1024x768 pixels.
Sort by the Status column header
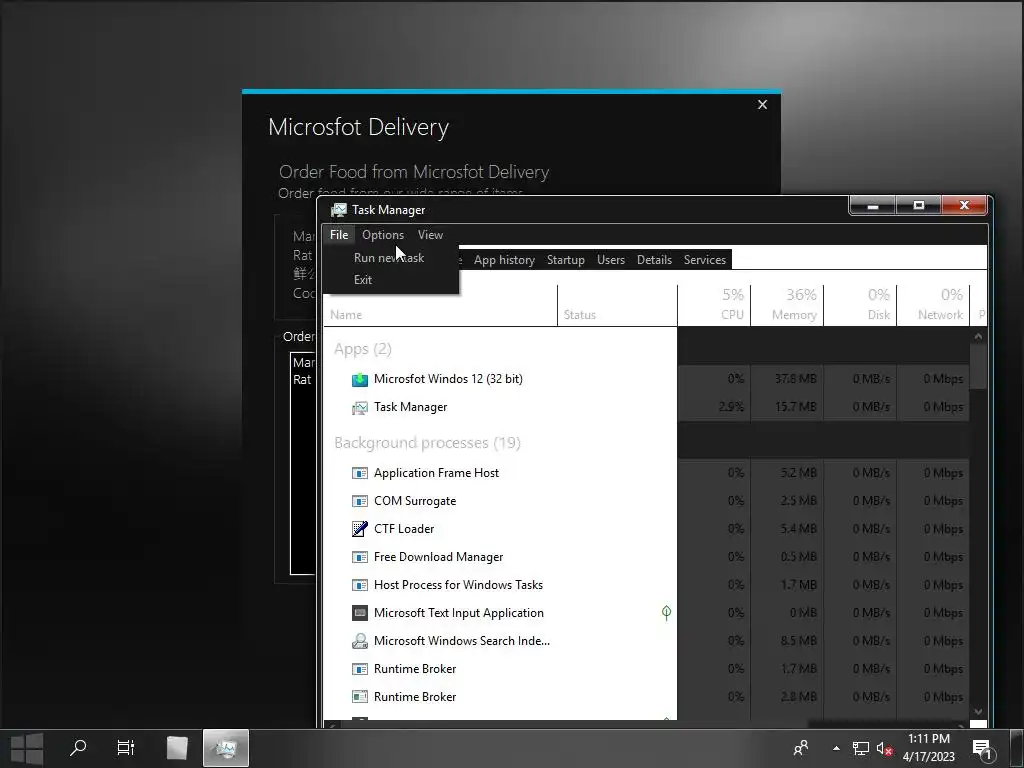pos(618,306)
